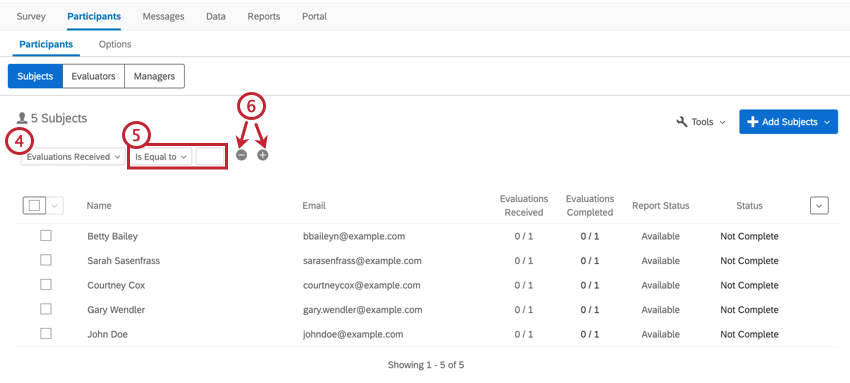
Task: Switch to the Survey tab
Action: tap(31, 16)
